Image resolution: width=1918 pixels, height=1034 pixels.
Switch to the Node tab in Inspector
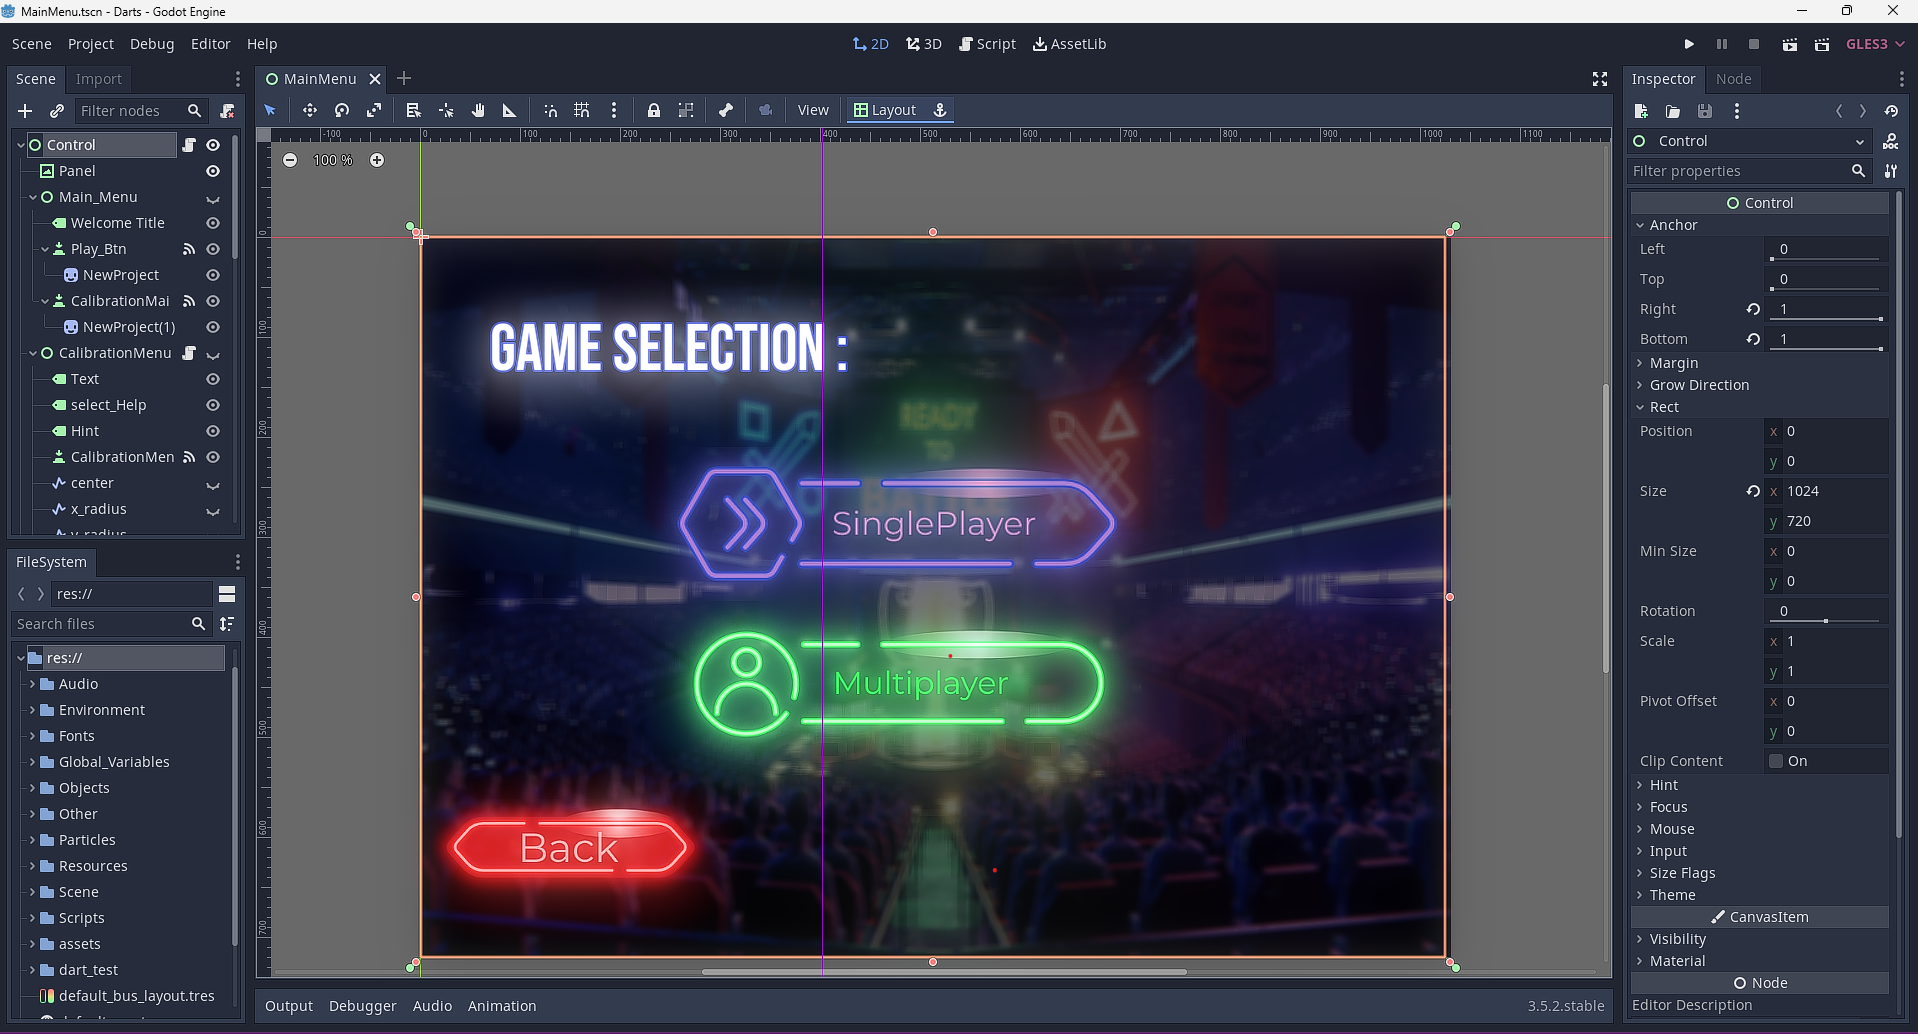tap(1733, 79)
